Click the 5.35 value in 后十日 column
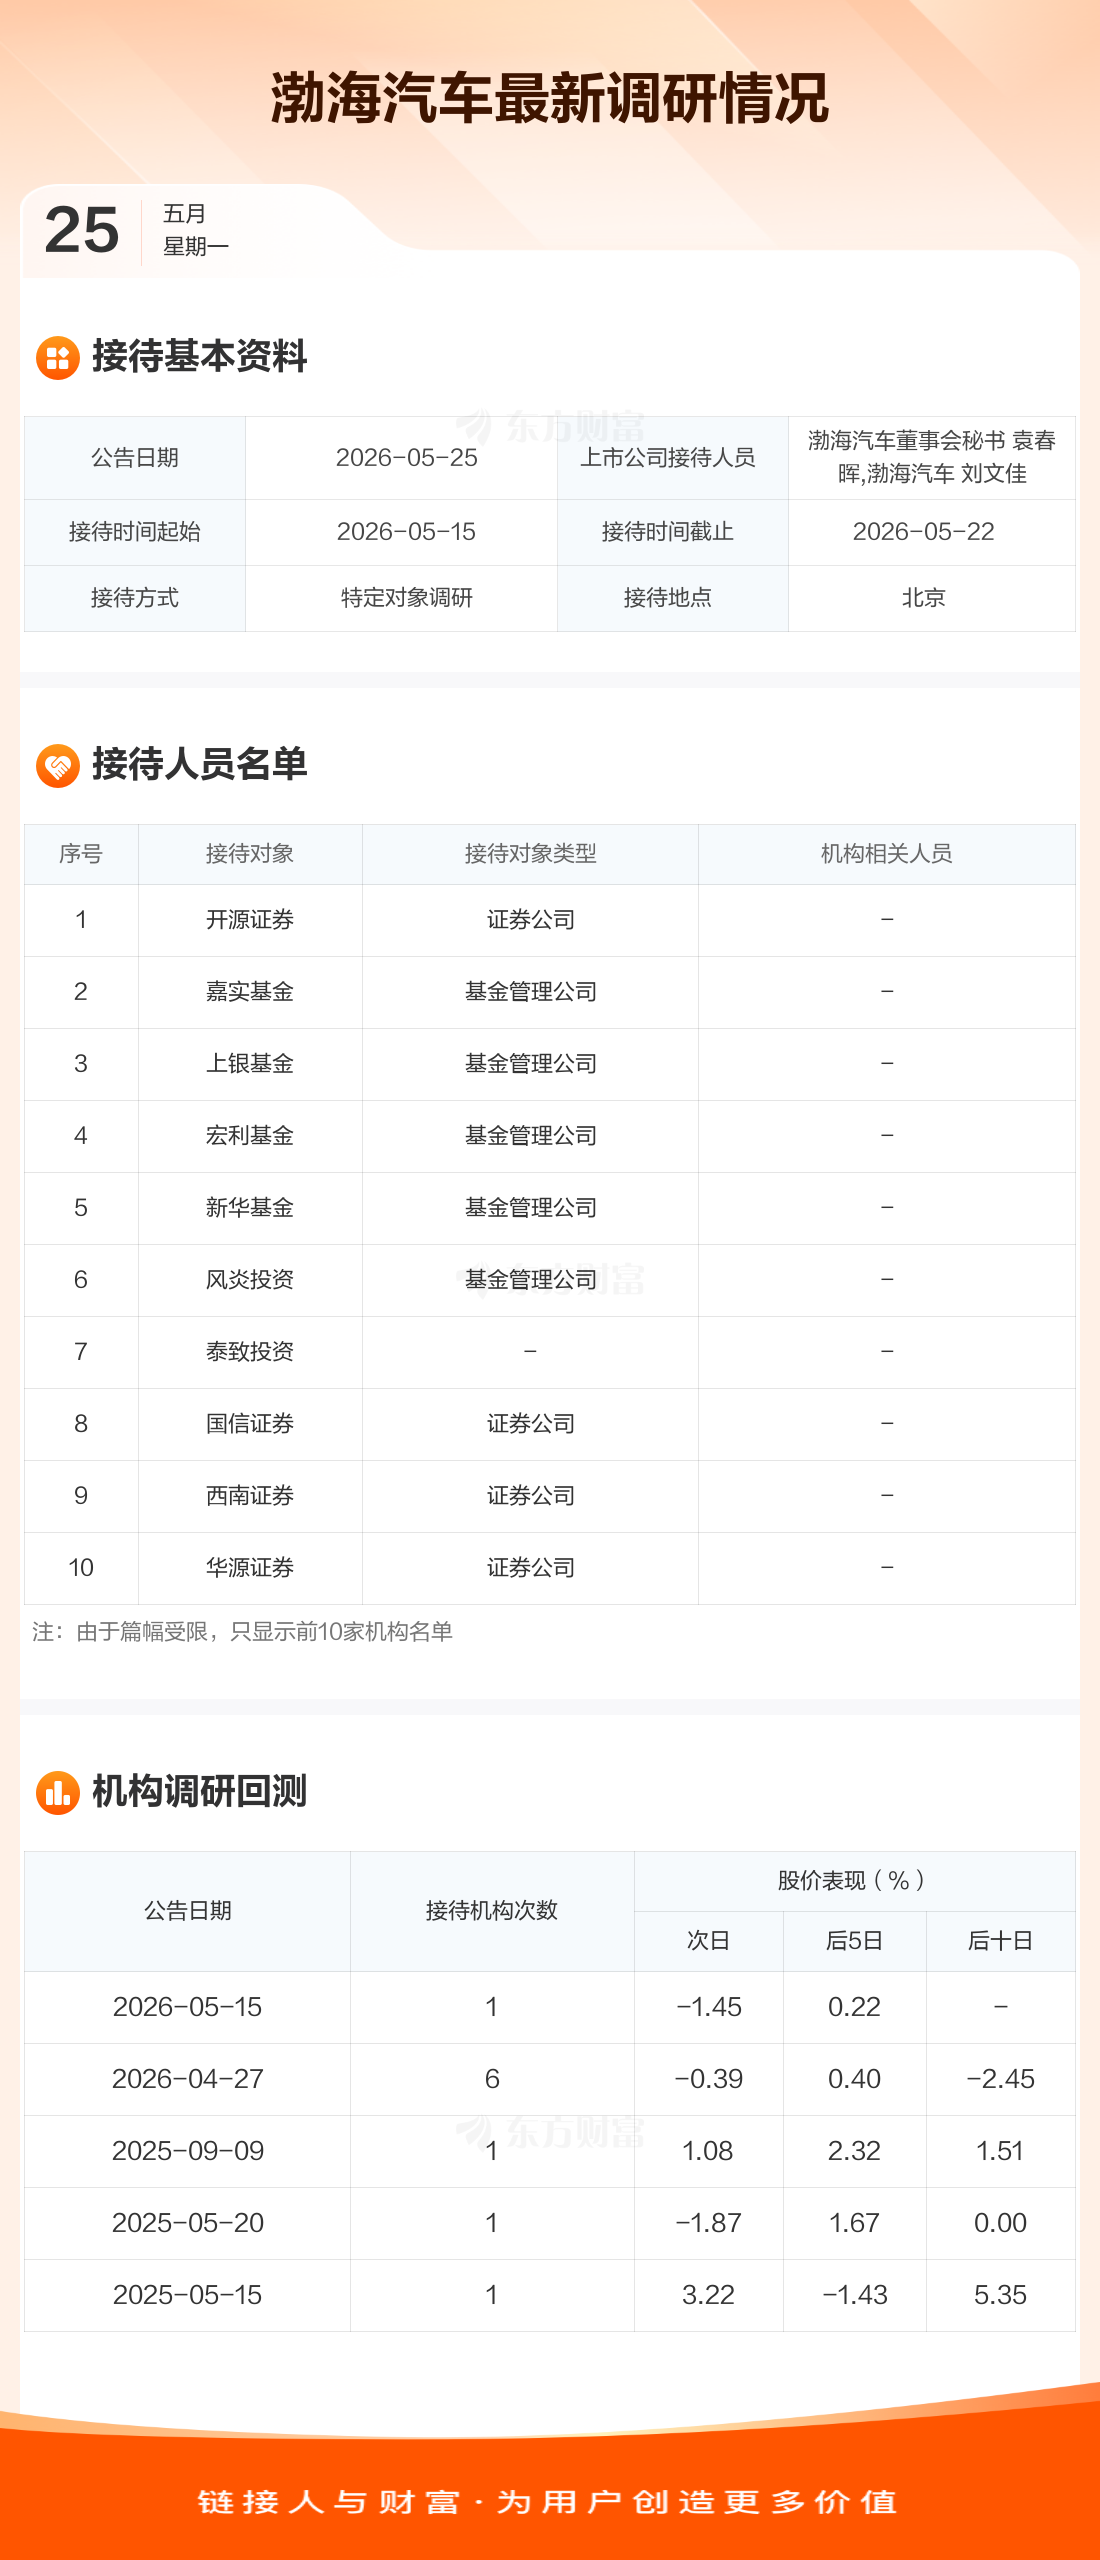 tap(1000, 2295)
